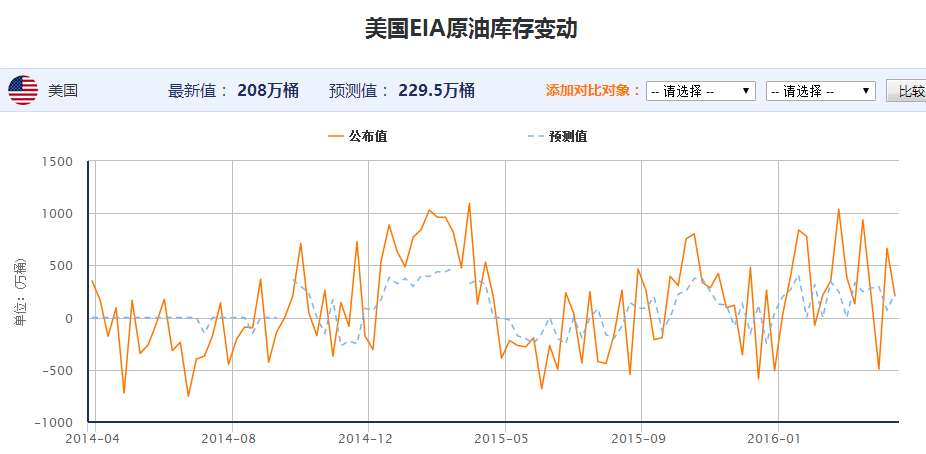Click the 2015-05 x-axis date label
Viewport: 926px width, 454px height.
(x=504, y=438)
